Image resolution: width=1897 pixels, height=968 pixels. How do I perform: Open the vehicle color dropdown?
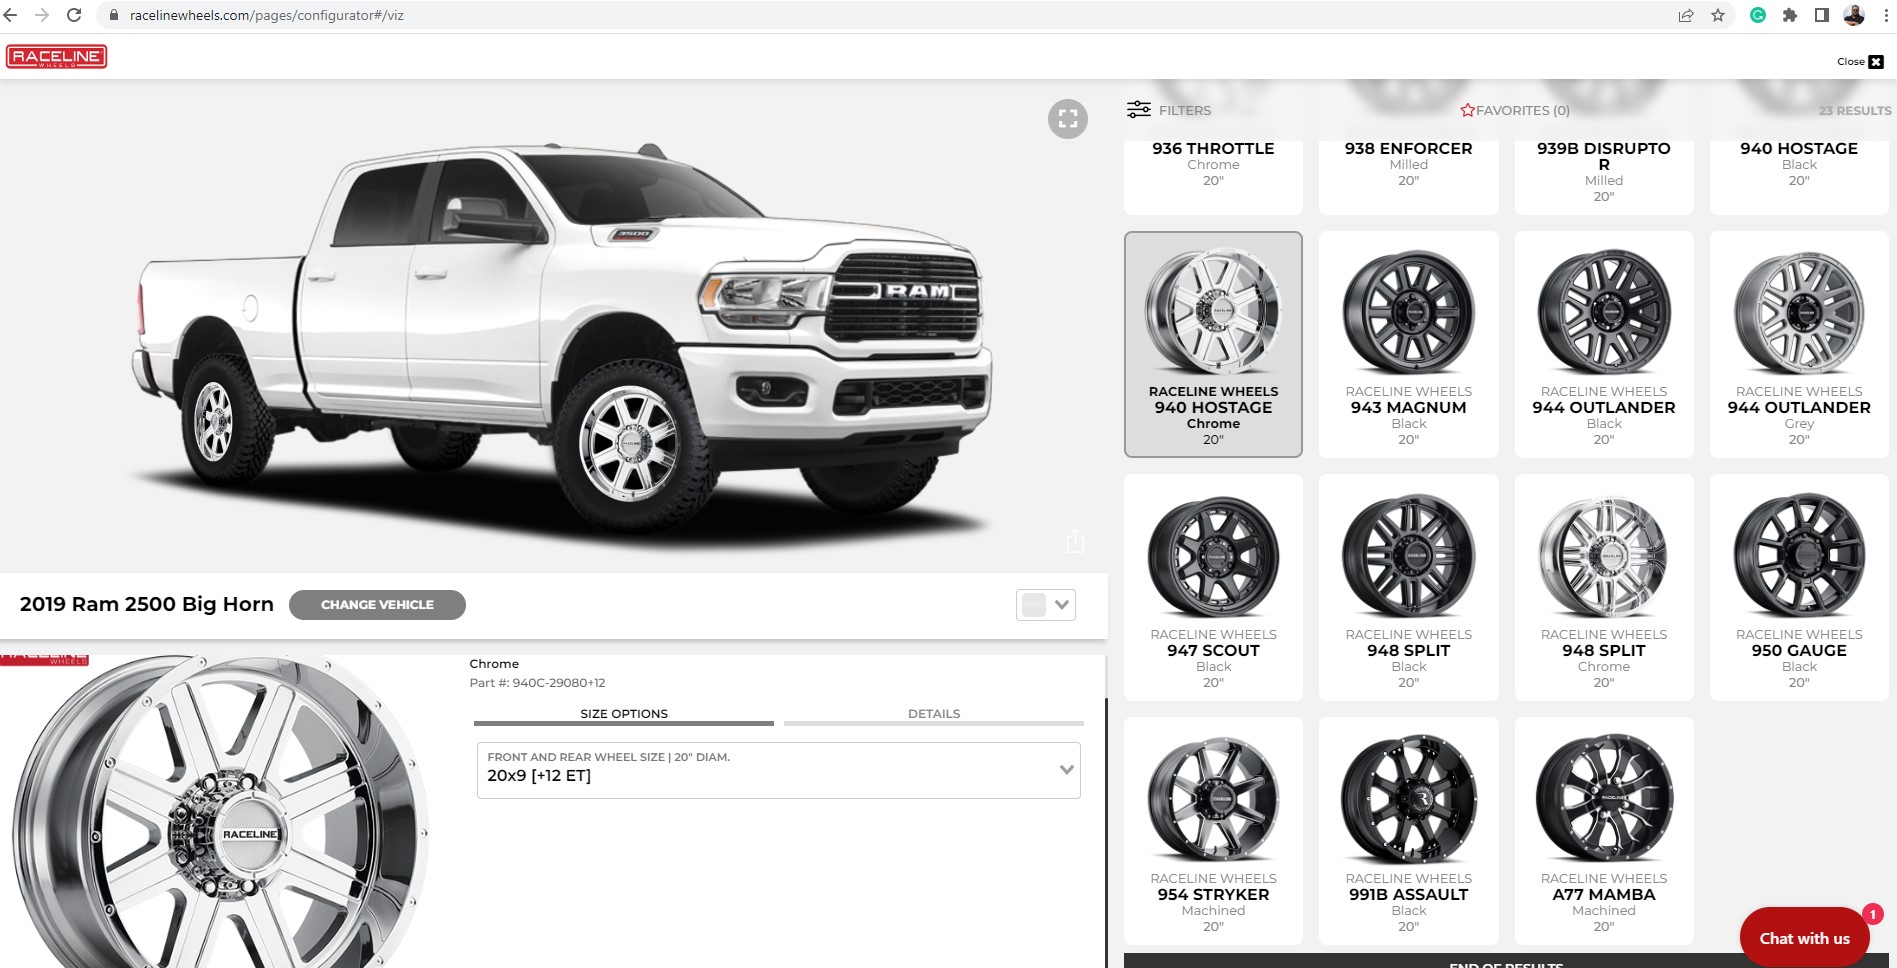click(1046, 605)
